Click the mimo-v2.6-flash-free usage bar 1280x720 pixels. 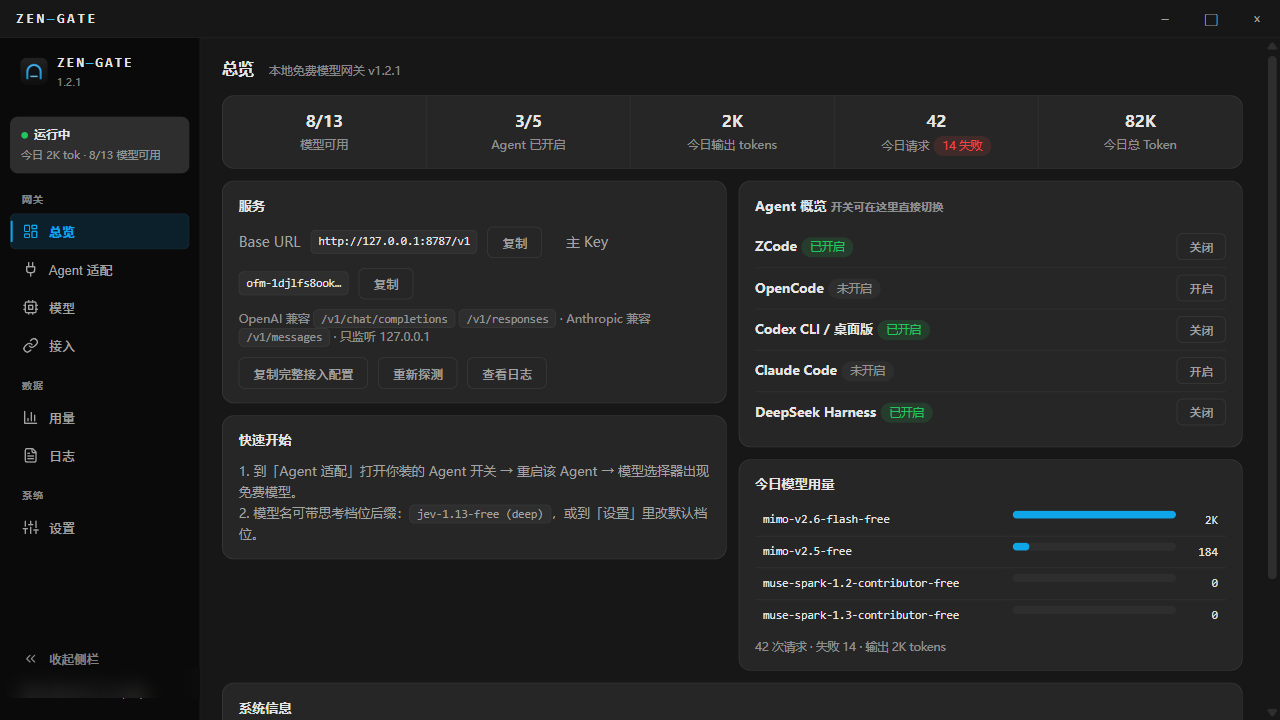point(1094,515)
